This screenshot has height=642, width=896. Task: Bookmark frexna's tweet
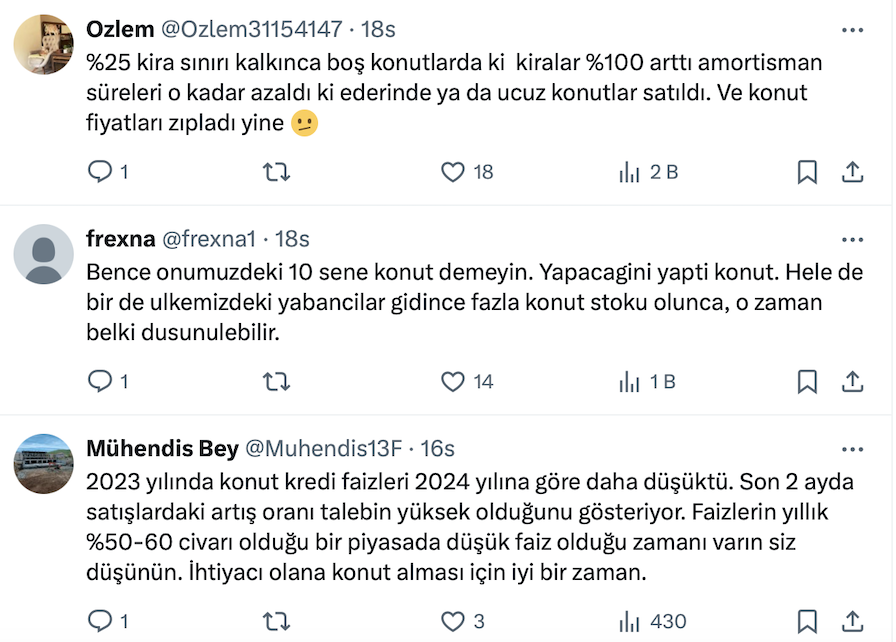(807, 381)
